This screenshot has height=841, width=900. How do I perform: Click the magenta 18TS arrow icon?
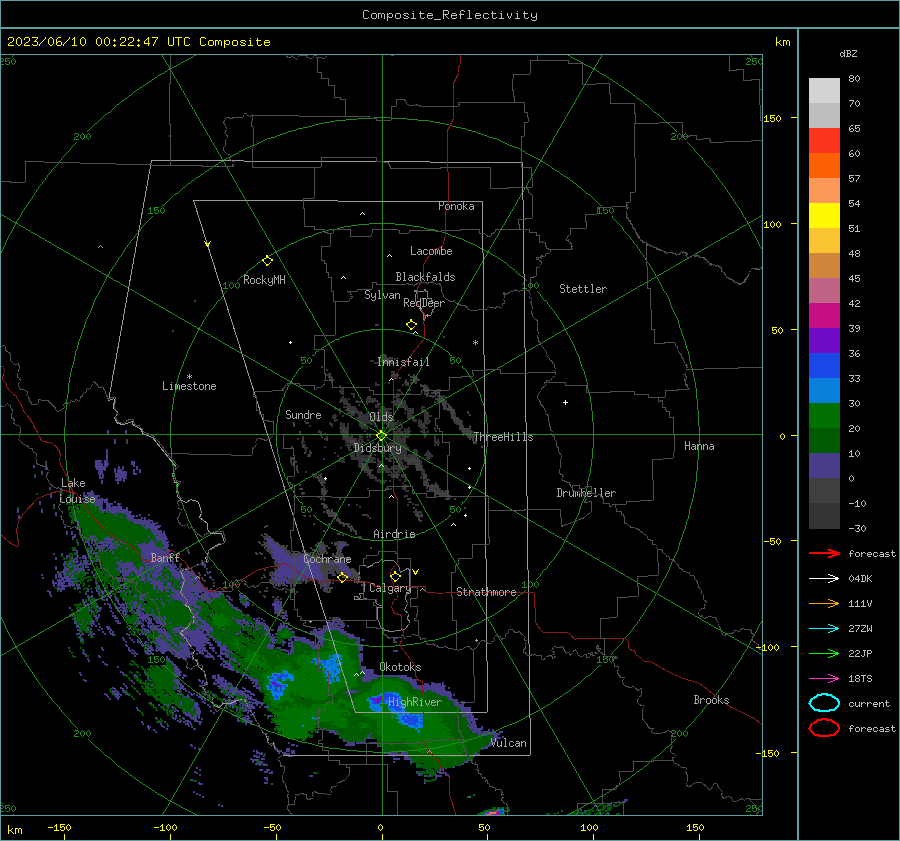point(824,679)
